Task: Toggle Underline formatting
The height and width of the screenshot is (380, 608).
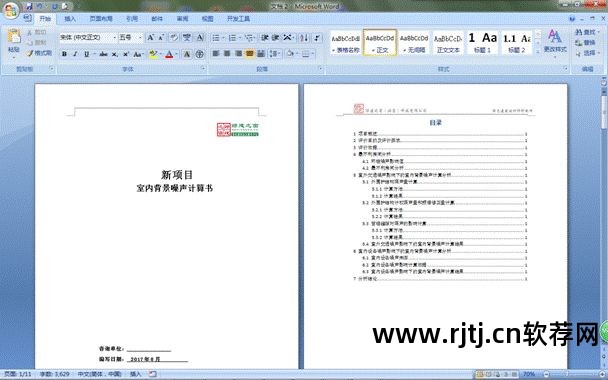Action: click(x=86, y=54)
